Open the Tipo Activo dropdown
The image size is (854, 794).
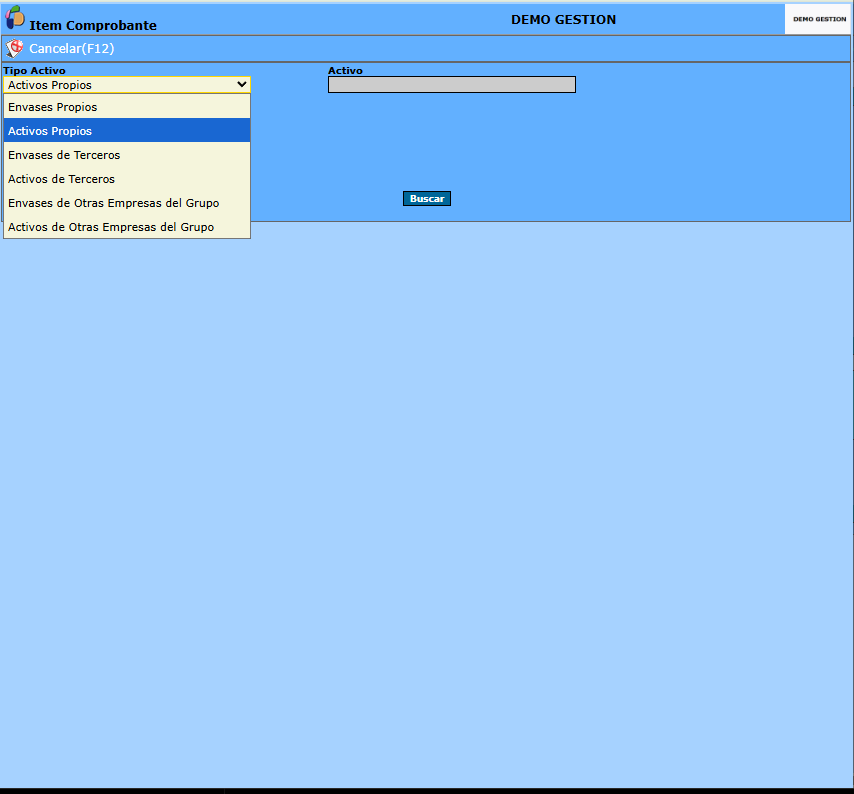(127, 85)
